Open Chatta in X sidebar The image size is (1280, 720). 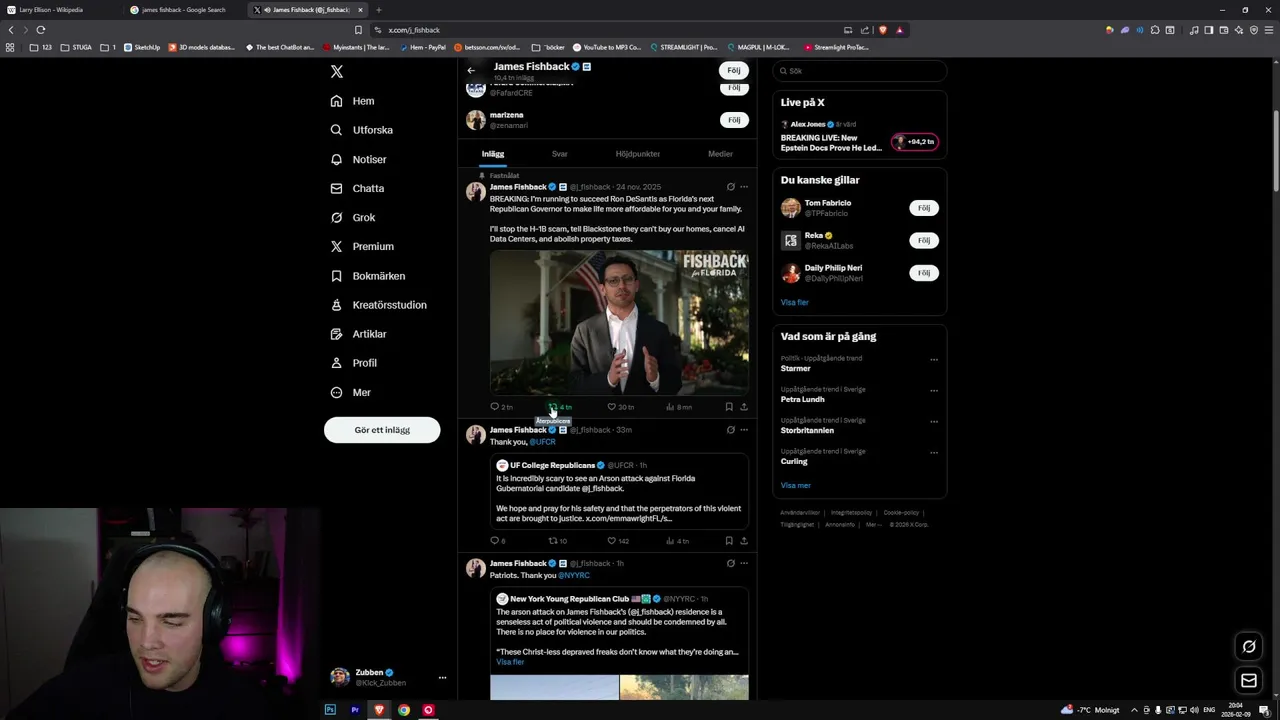[x=357, y=188]
